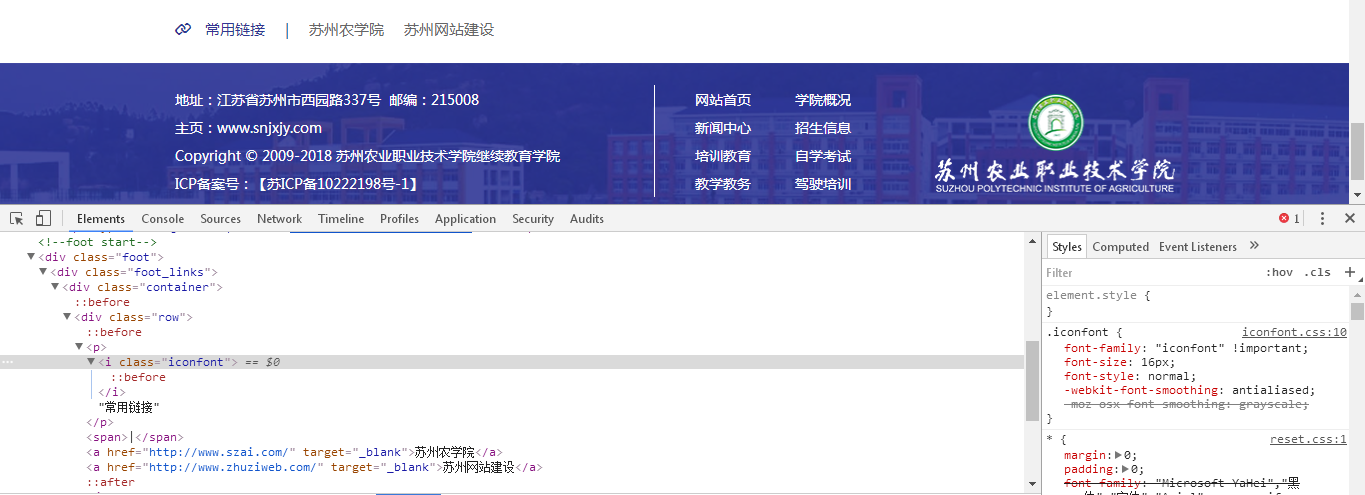The image size is (1365, 495).
Task: Select the empty span element node
Action: (135, 437)
